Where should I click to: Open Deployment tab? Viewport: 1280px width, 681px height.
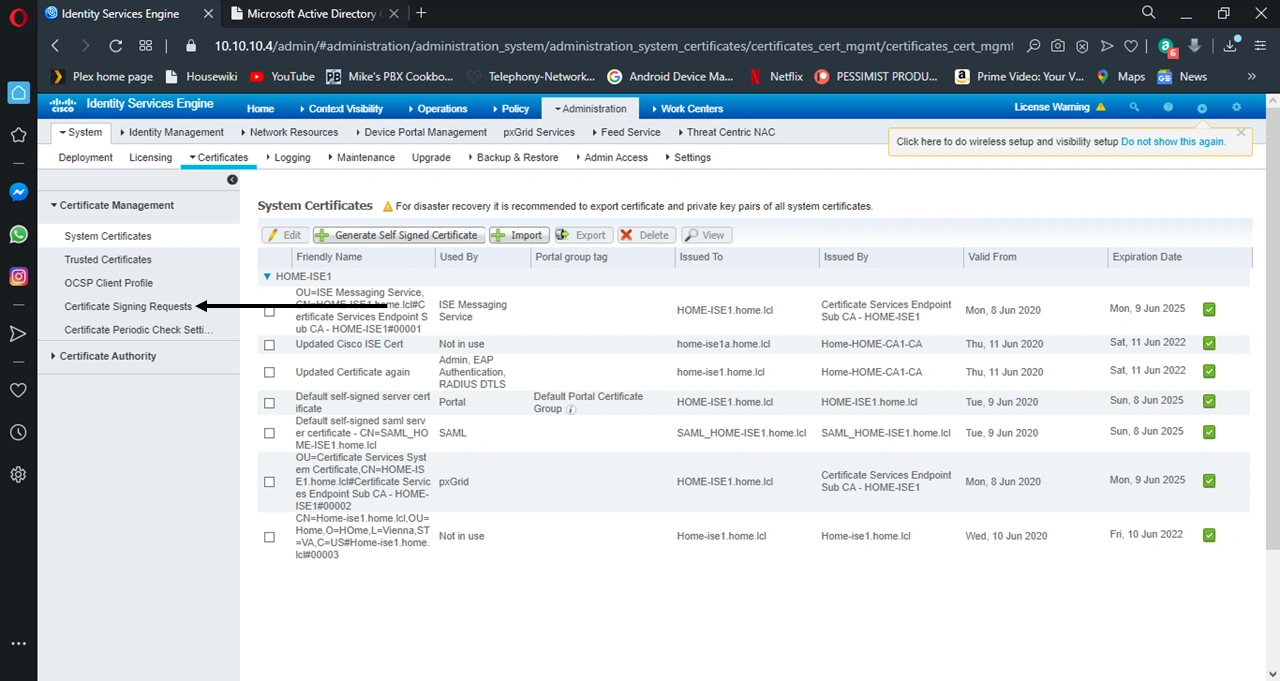pos(86,157)
